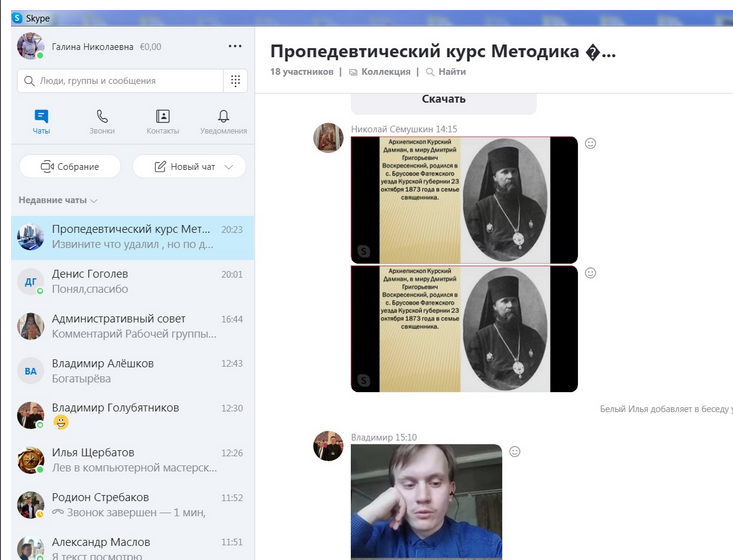The width and height of the screenshot is (733, 560).
Task: Click Владимир's avatar next to 15:10 message
Action: [328, 446]
